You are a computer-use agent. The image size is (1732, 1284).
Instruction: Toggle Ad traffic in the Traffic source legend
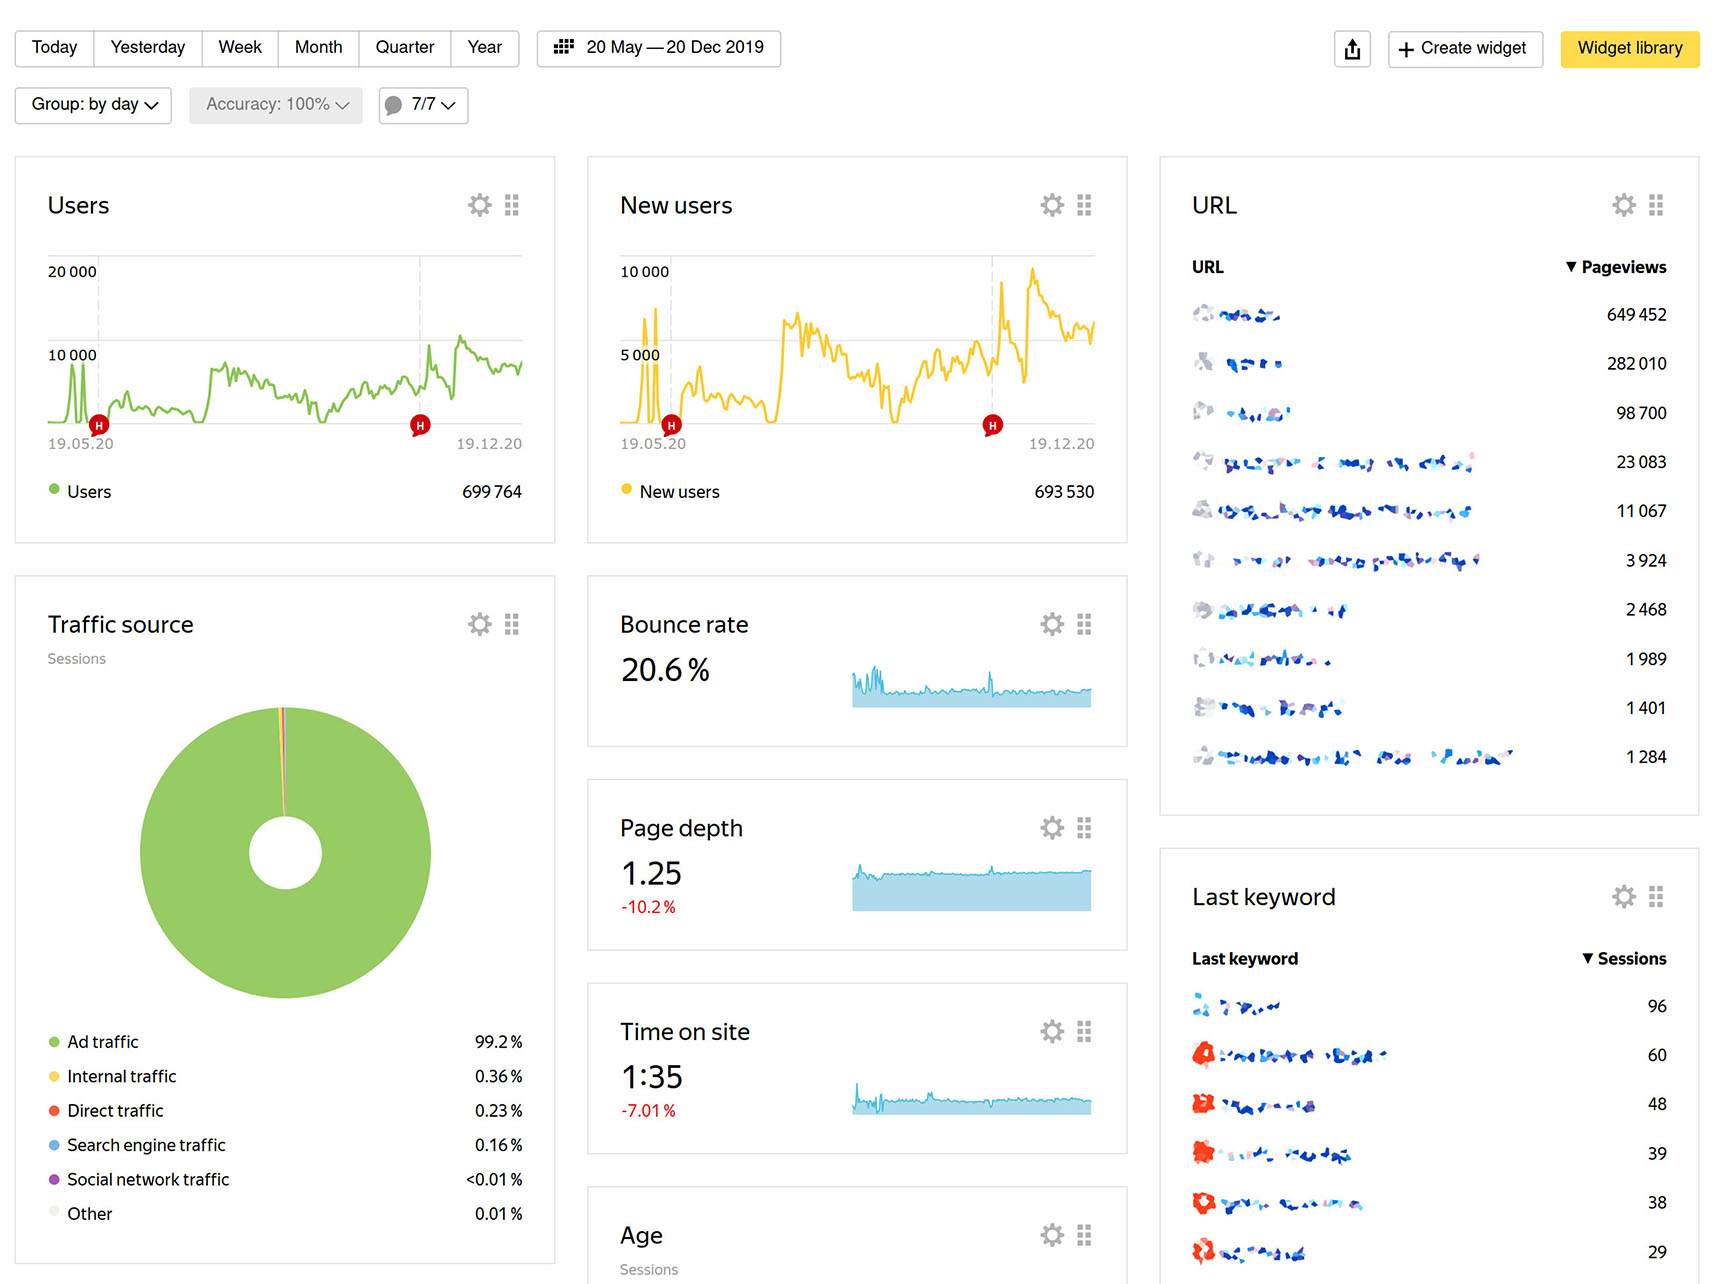(x=102, y=1041)
